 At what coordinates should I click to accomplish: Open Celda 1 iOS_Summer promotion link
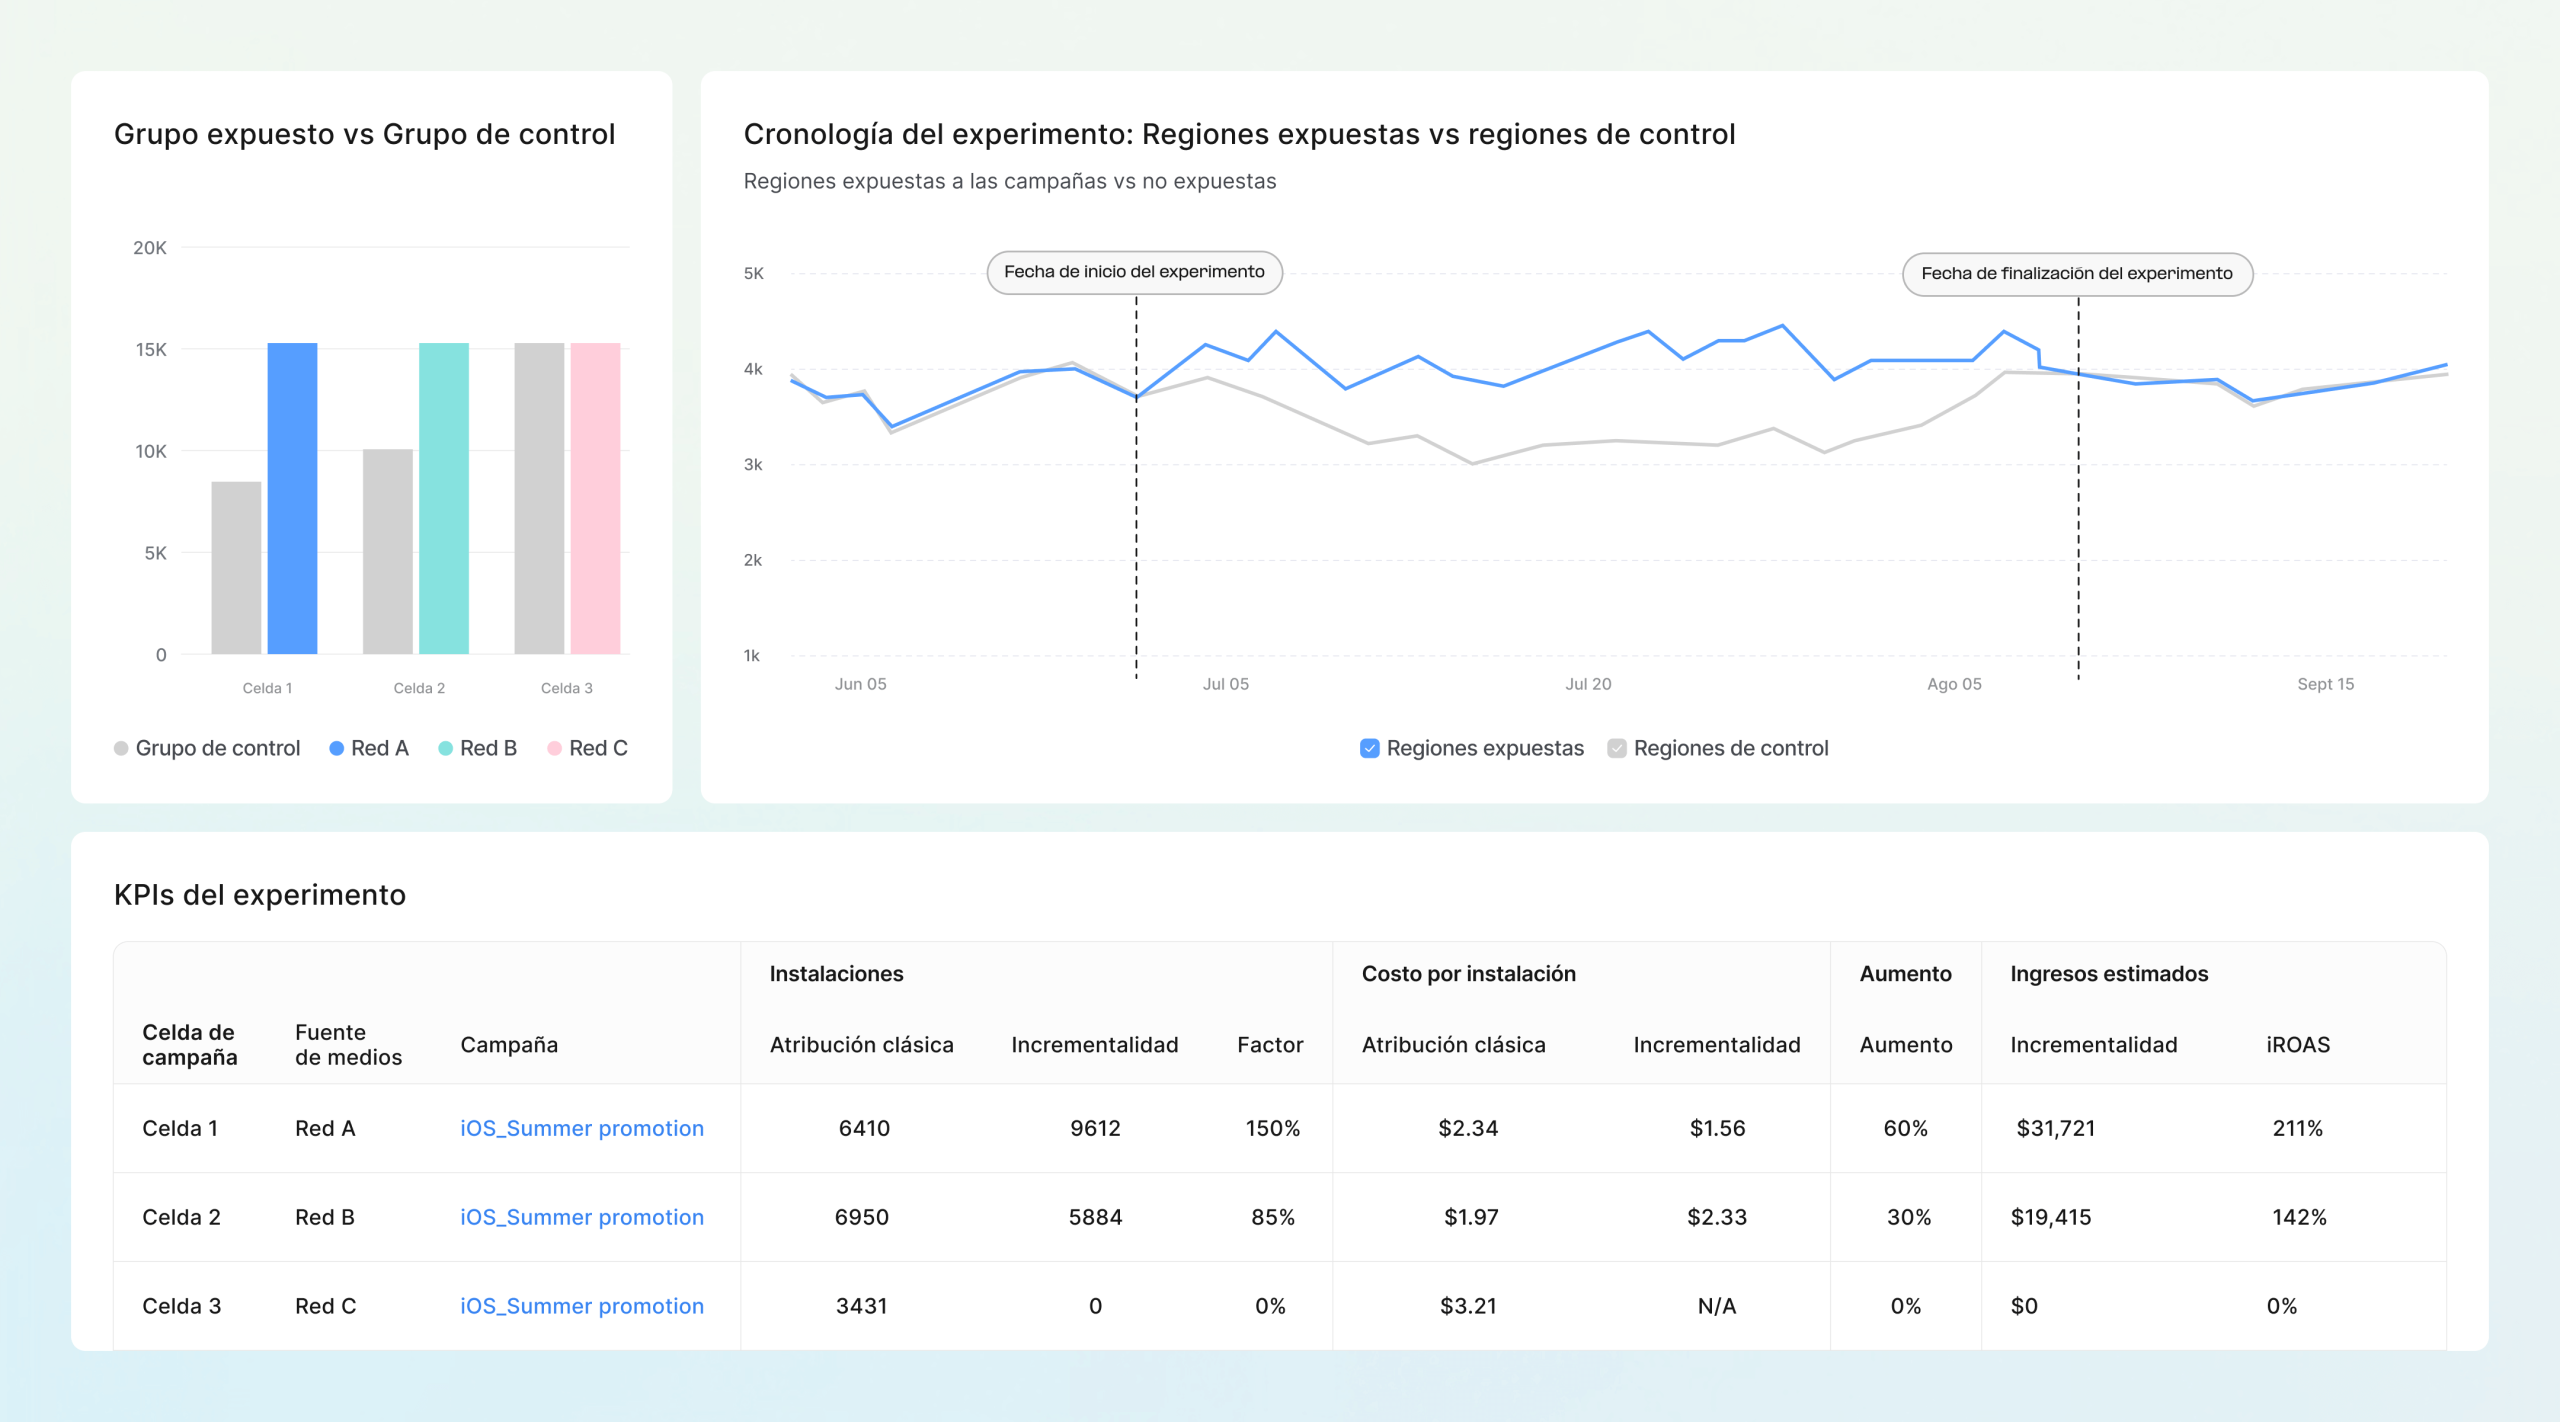(x=581, y=1128)
